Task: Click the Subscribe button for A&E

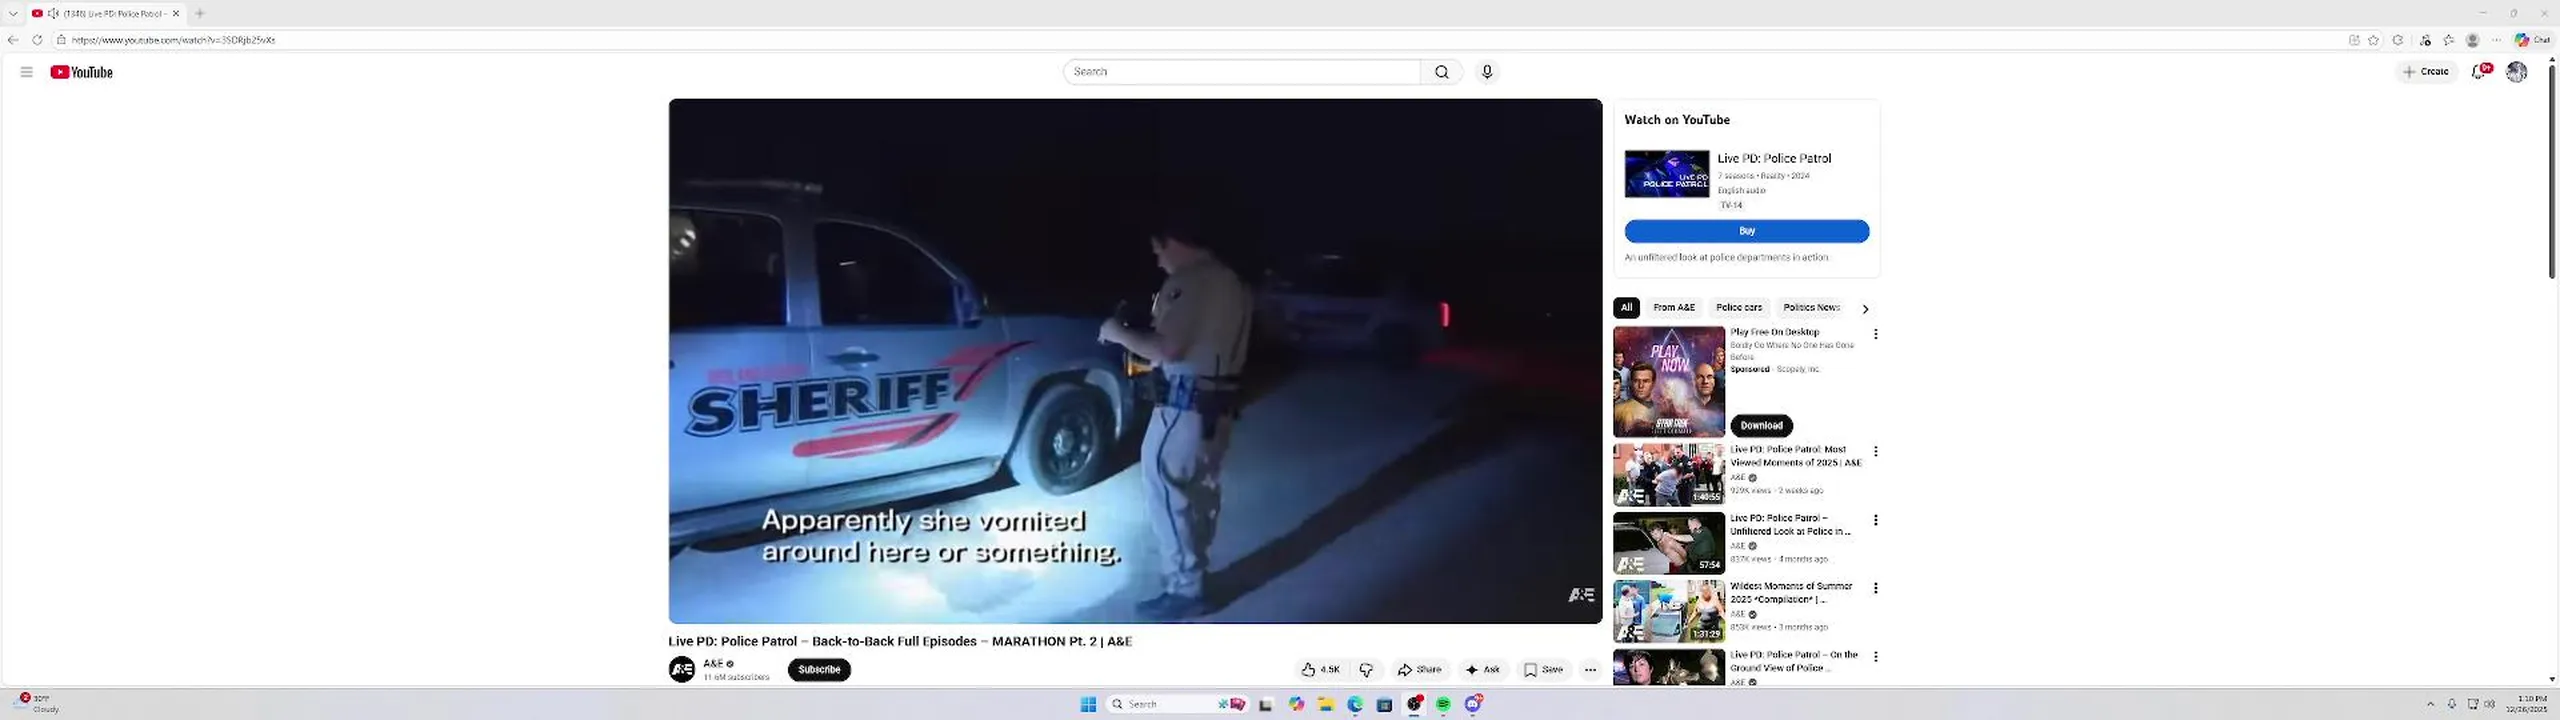Action: (x=819, y=670)
